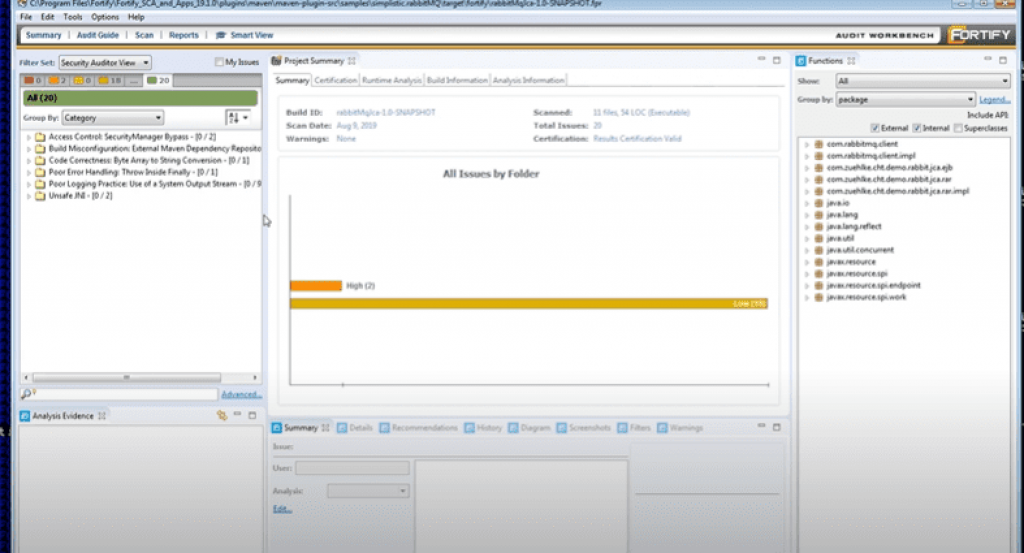The image size is (1024, 553).
Task: Open the Recommendations tab in issue panel
Action: (418, 428)
